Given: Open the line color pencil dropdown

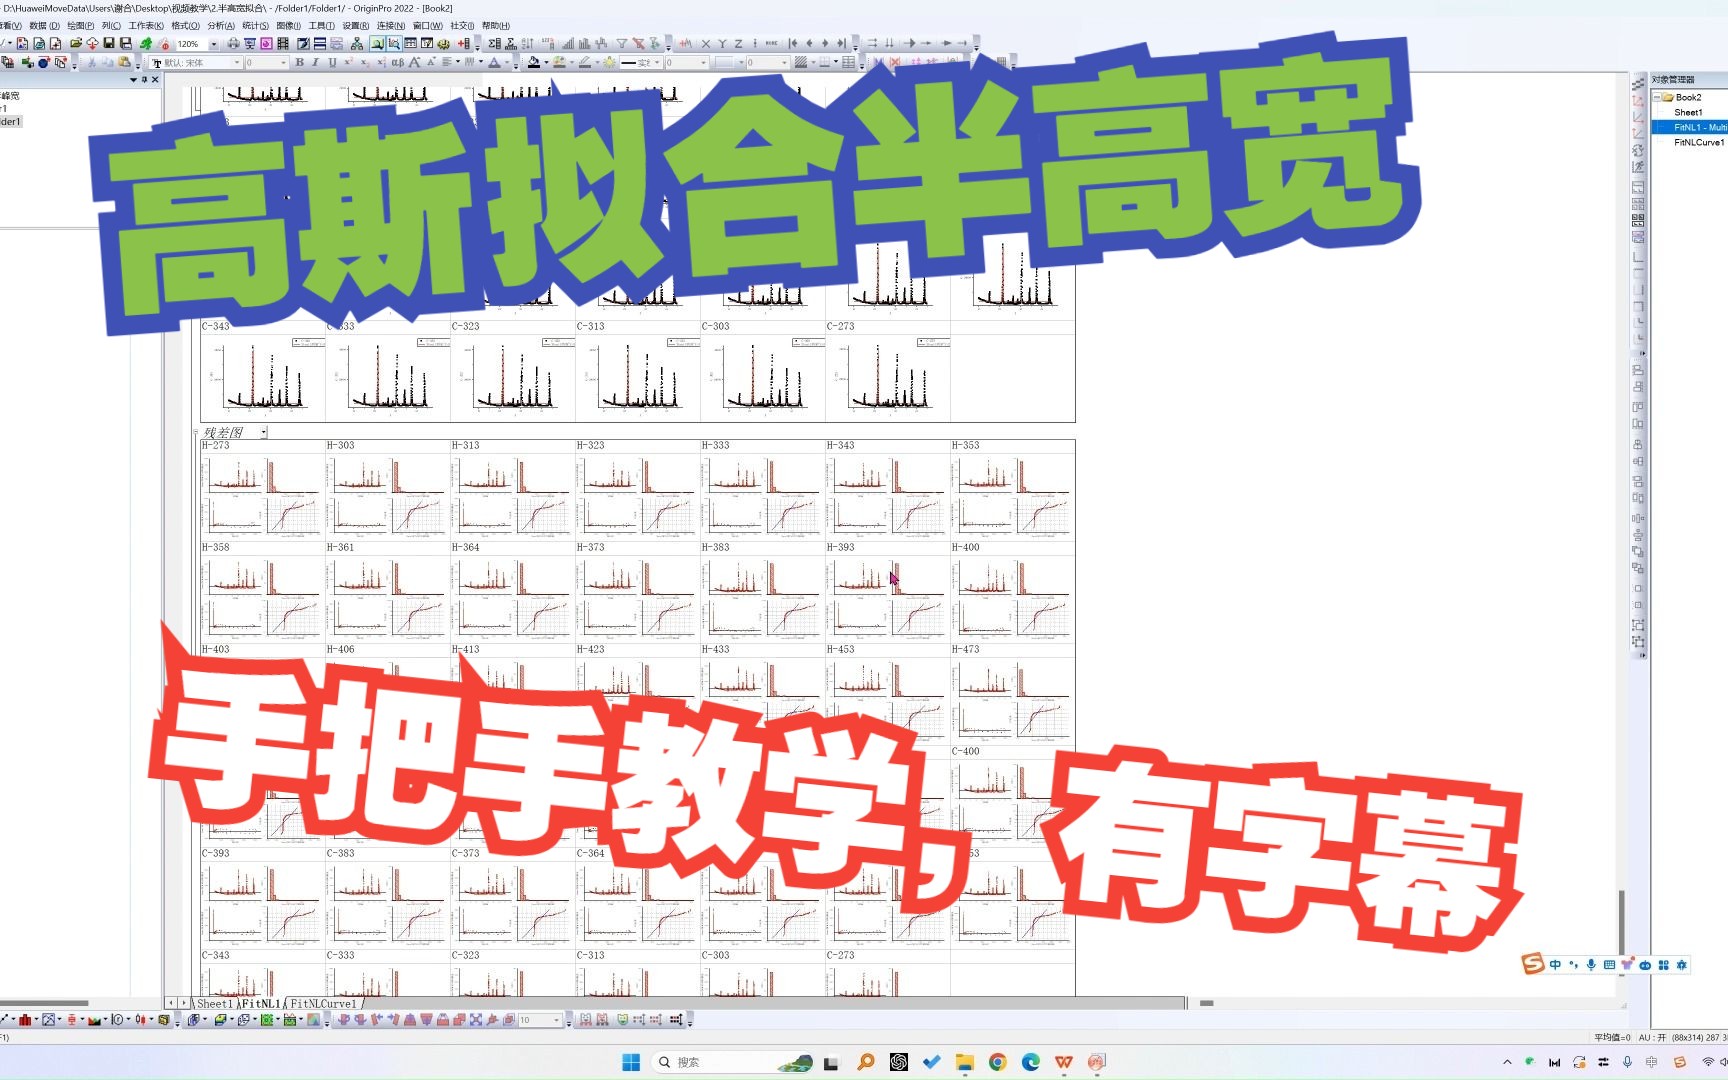Looking at the screenshot, I should click(x=597, y=62).
